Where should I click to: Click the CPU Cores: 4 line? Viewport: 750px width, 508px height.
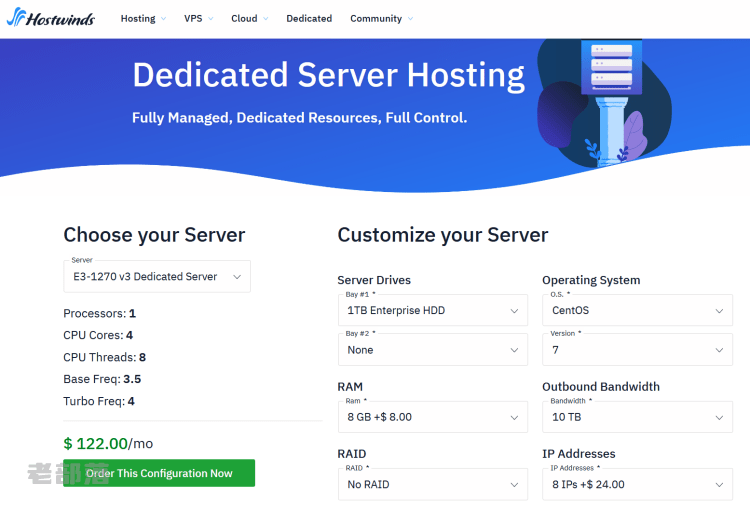(x=98, y=335)
